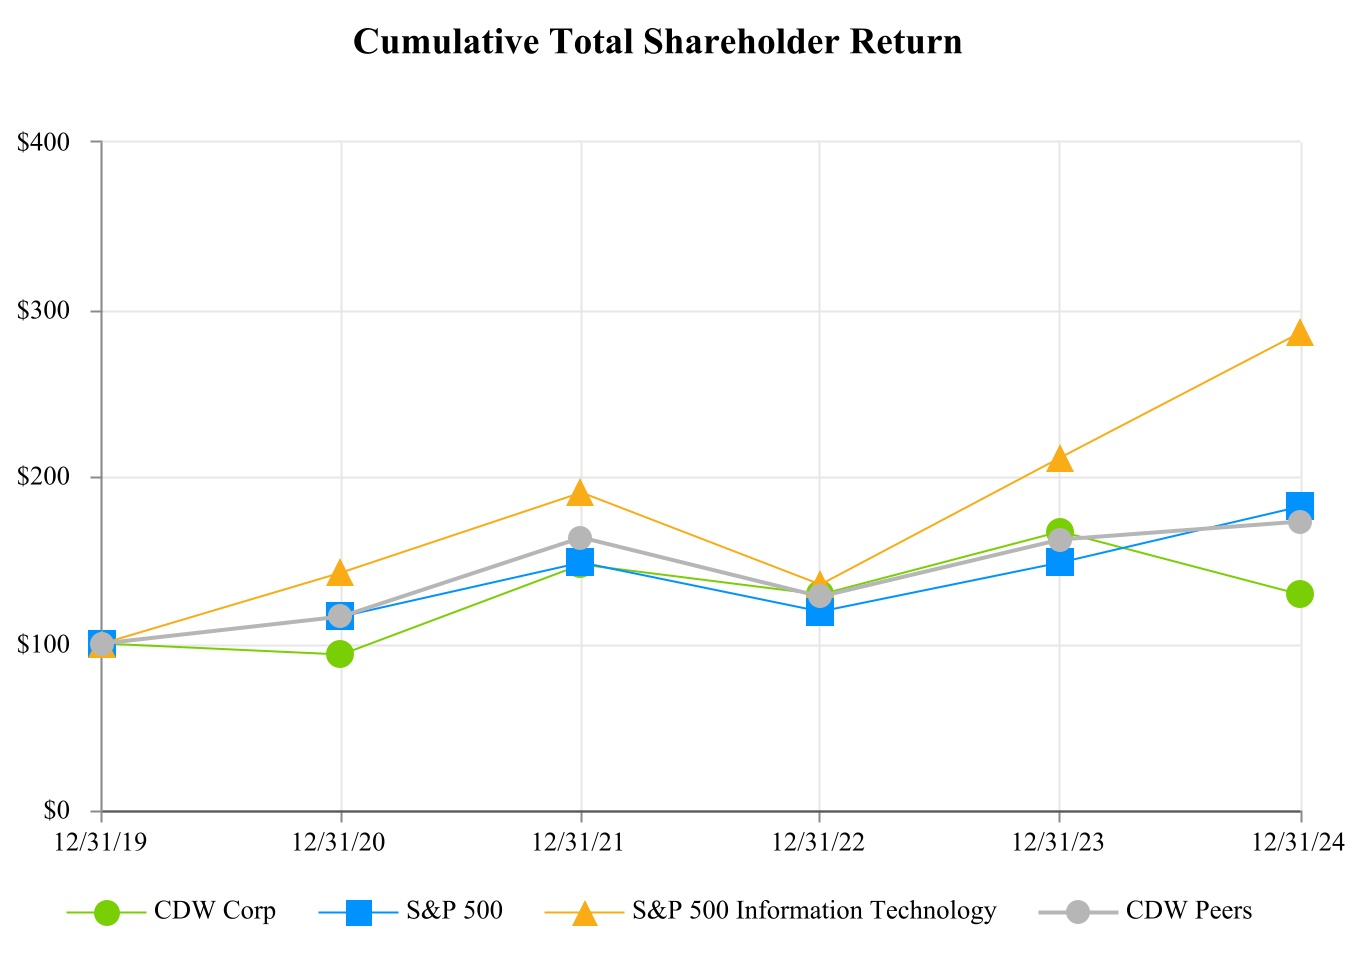Click the "S&P 500 Information Technology" legend label
This screenshot has width=1364, height=960.
click(x=814, y=911)
